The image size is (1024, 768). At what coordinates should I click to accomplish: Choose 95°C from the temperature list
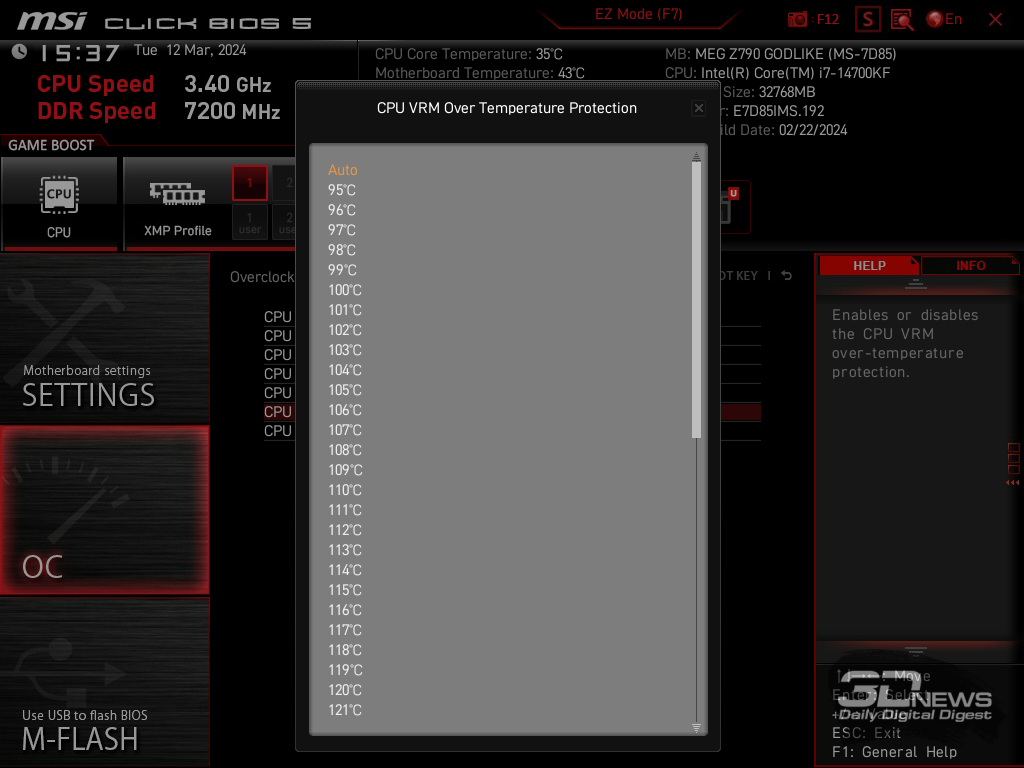coord(342,190)
